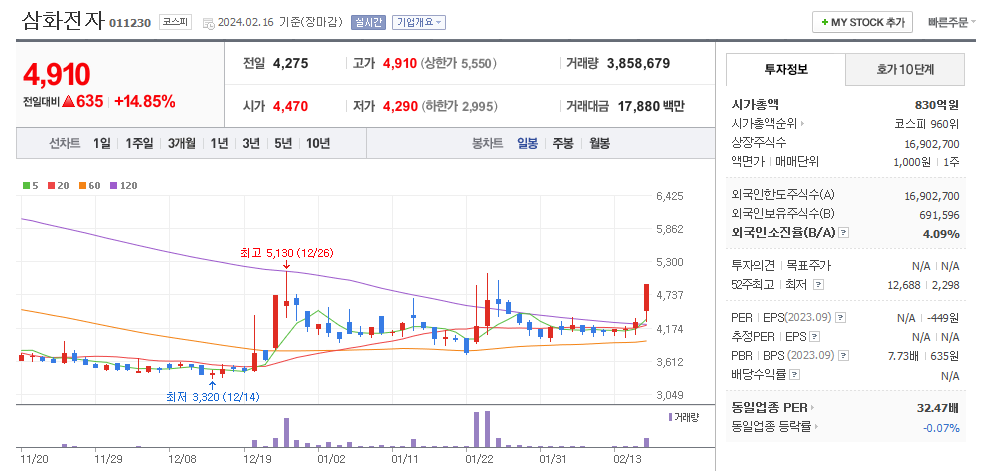Click the 시가총액순위 link

pyautogui.click(x=764, y=124)
